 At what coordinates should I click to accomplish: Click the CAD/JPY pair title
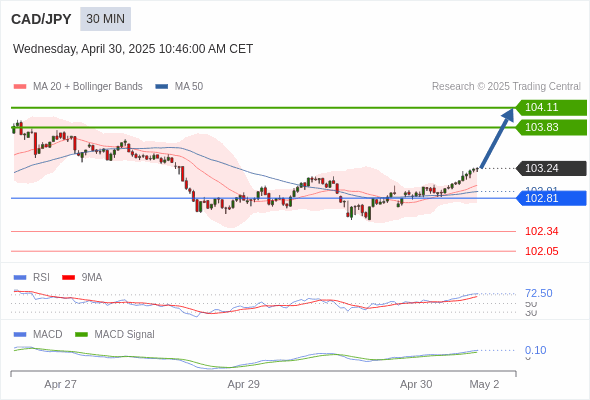click(x=41, y=19)
